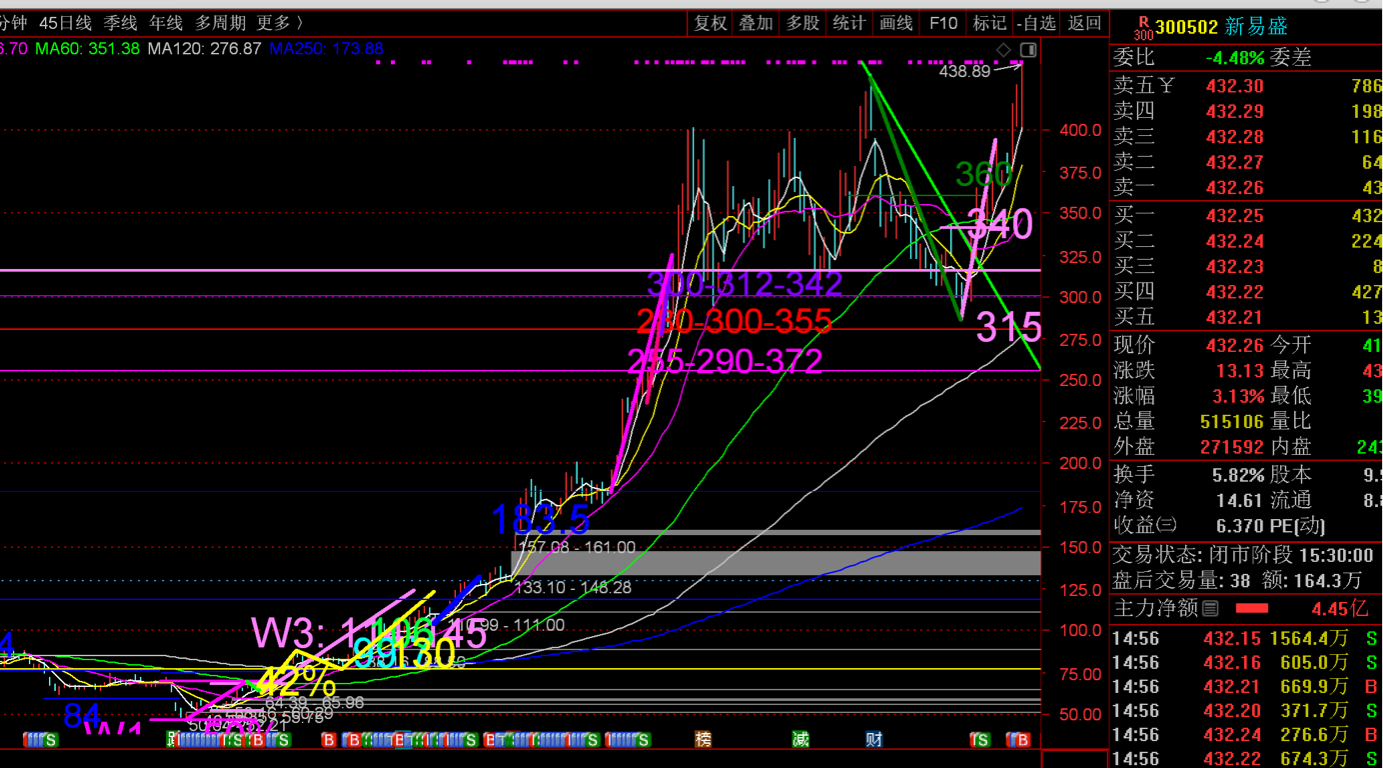Click the rightmost B trade marker icon
Screen dimensions: 1383x769
tap(1022, 740)
